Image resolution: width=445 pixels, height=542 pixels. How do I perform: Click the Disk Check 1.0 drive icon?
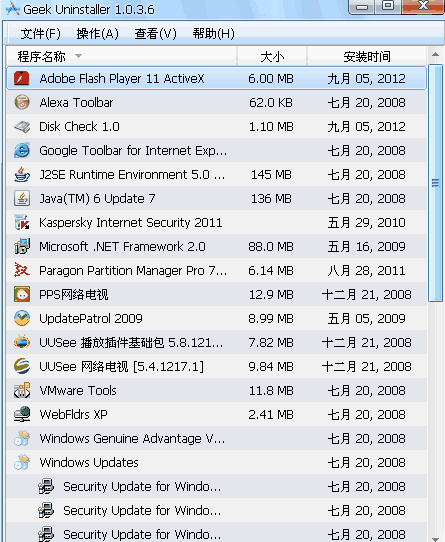(x=22, y=127)
